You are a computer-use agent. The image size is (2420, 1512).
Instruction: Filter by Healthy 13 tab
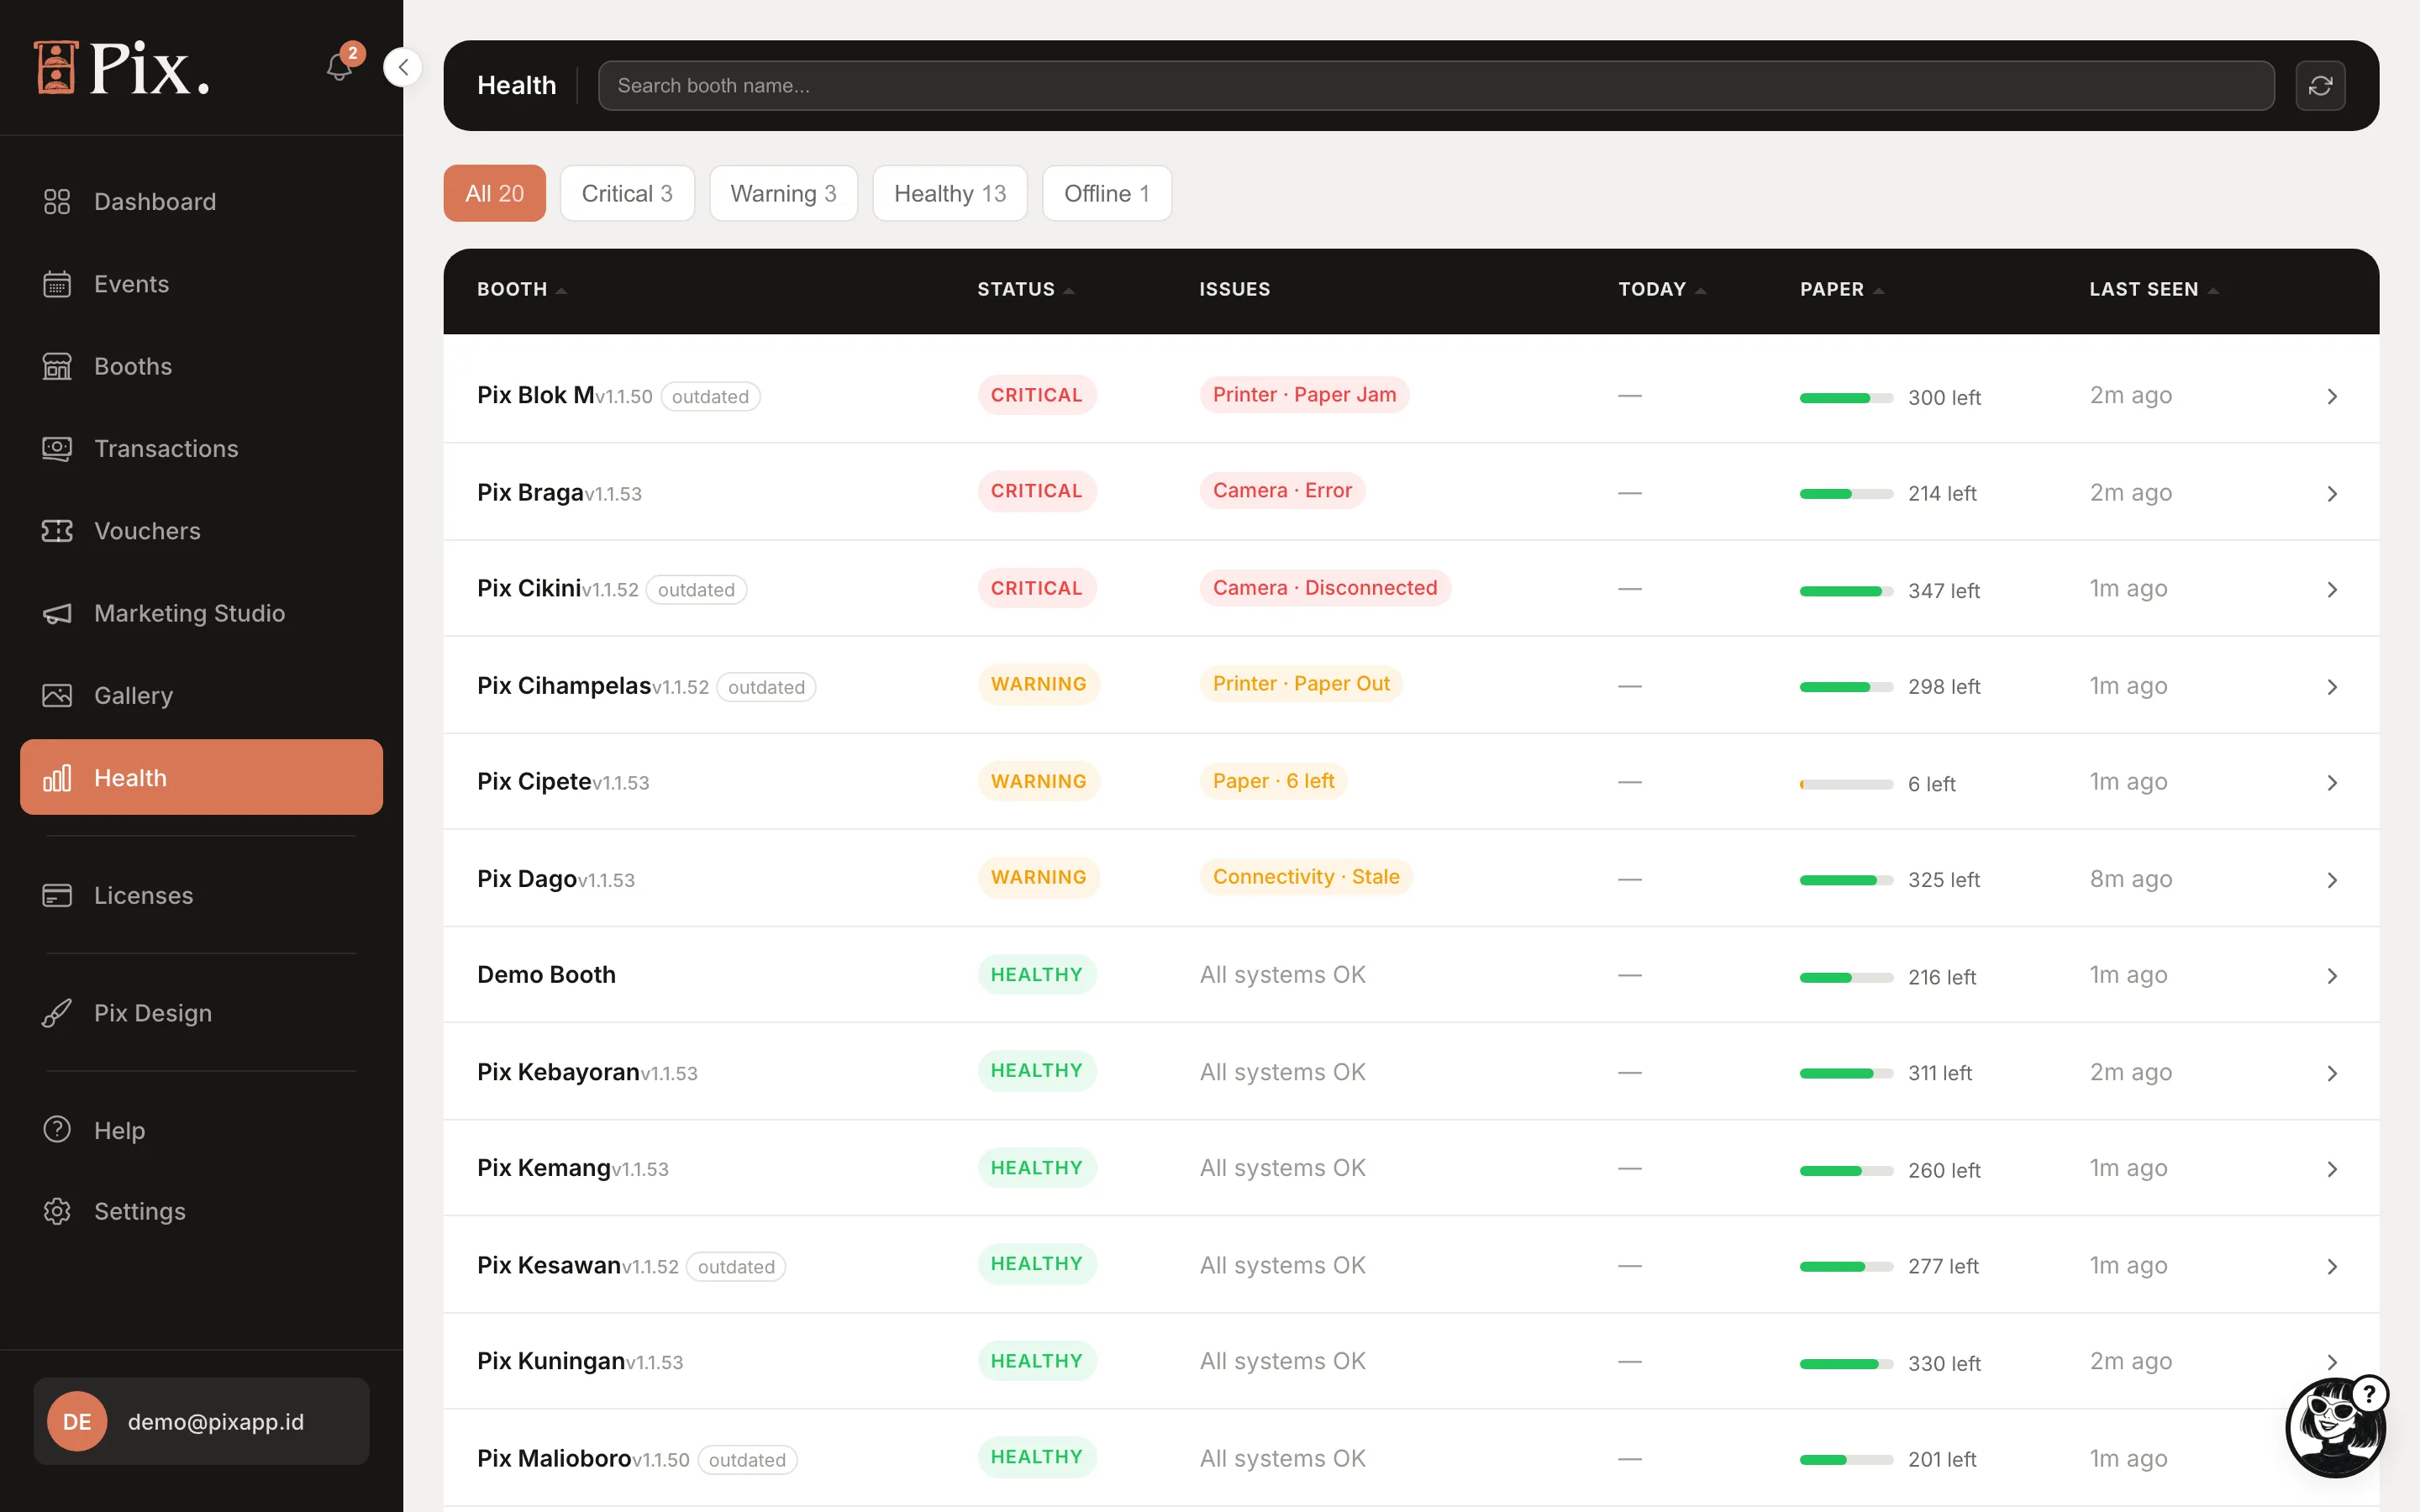tap(950, 193)
